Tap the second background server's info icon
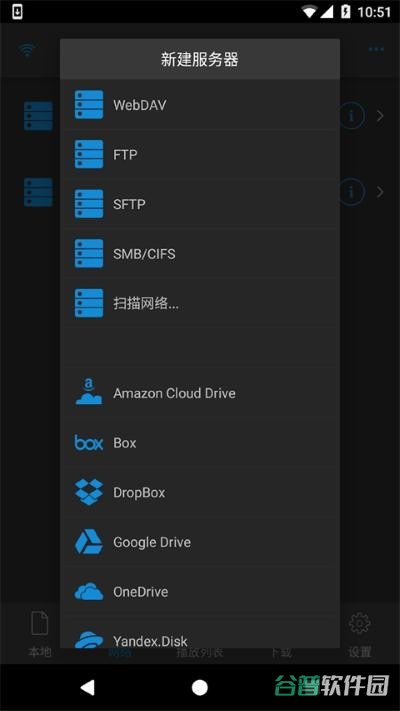Viewport: 400px width, 711px height. pyautogui.click(x=352, y=192)
